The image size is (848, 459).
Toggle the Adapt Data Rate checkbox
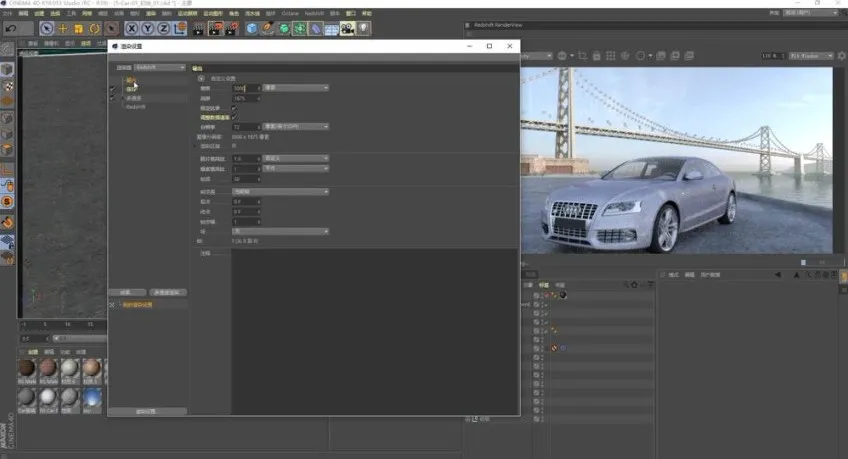click(234, 117)
